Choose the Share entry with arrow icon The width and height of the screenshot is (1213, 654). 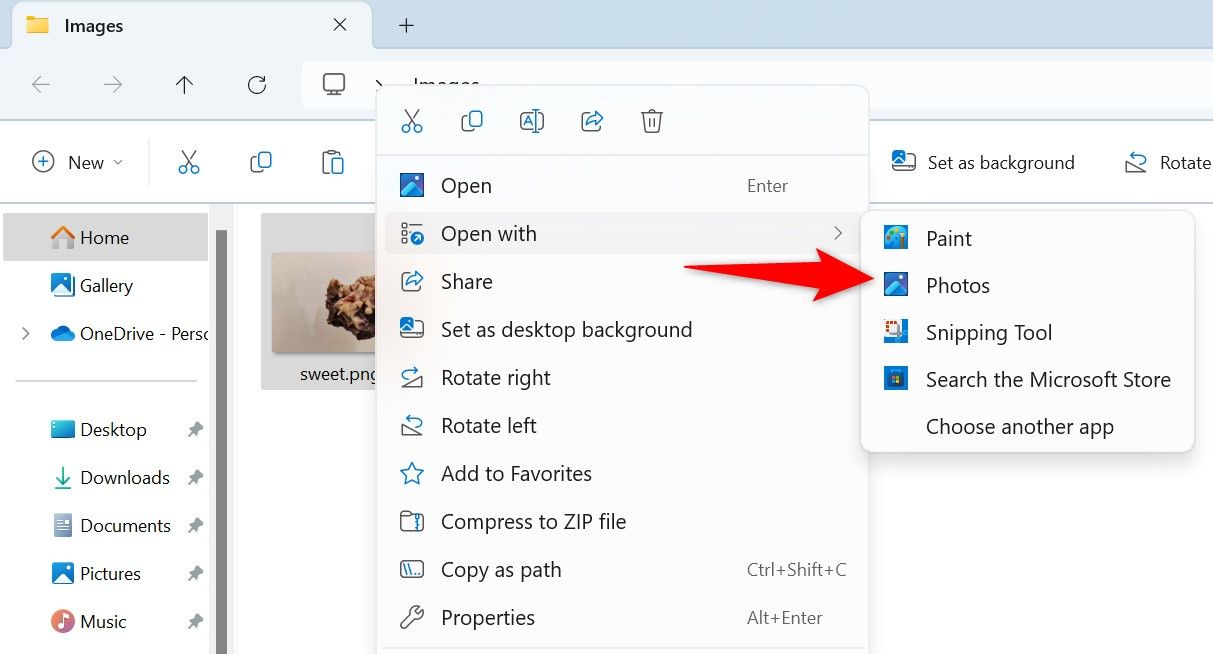click(622, 282)
